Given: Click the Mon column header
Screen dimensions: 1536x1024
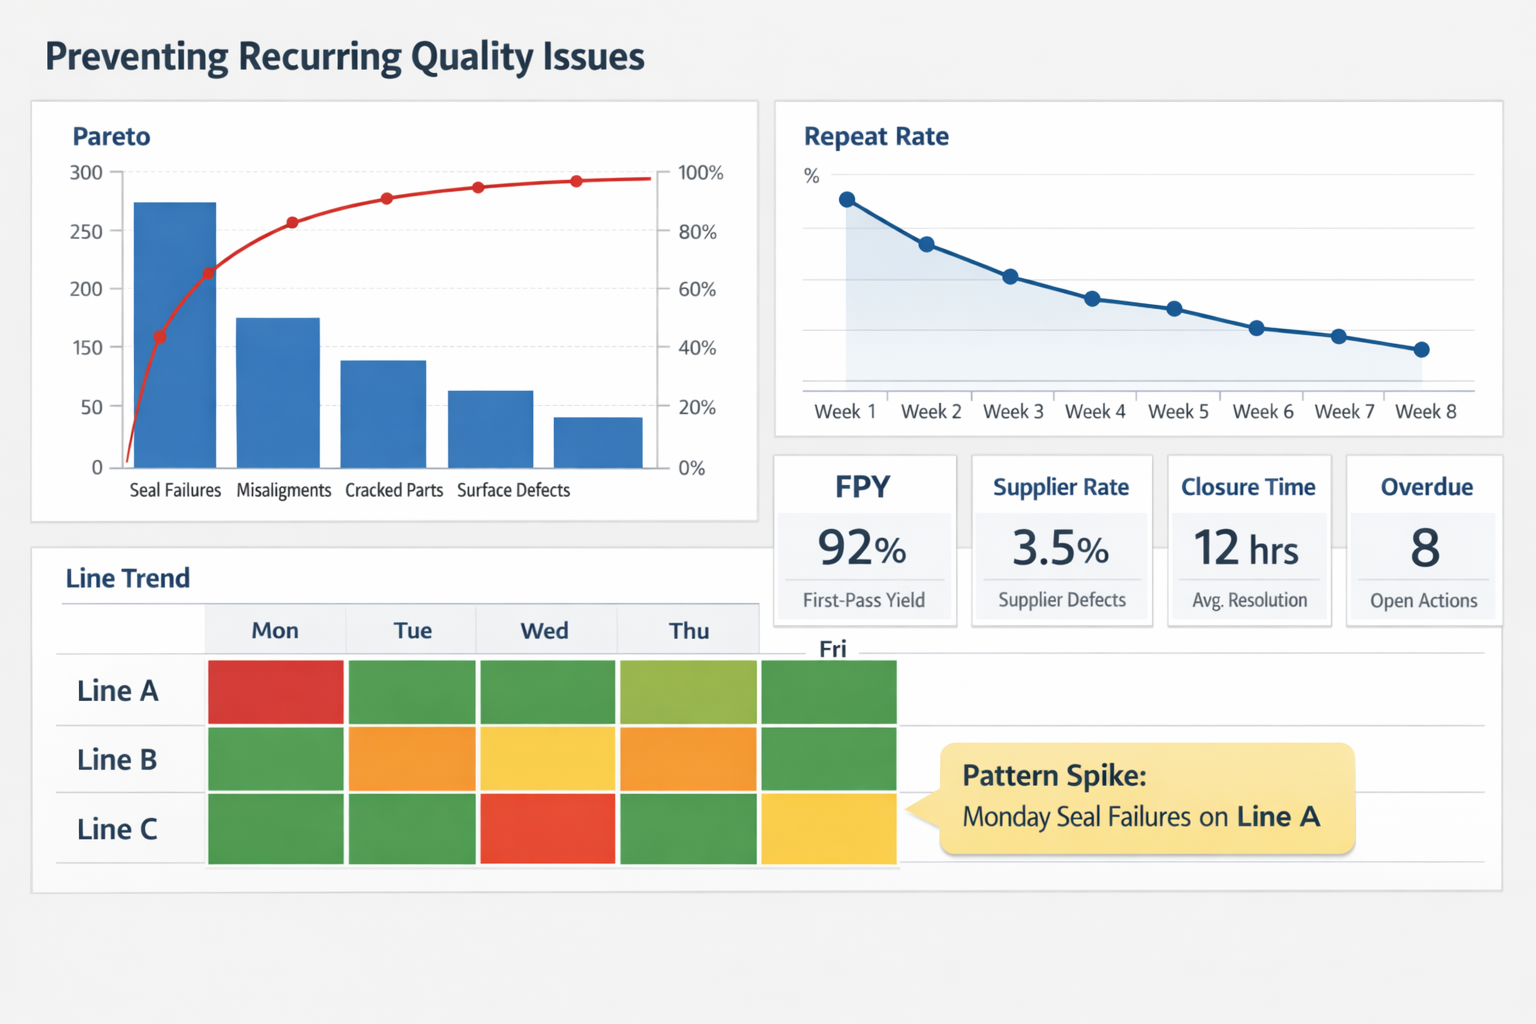Looking at the screenshot, I should 275,630.
